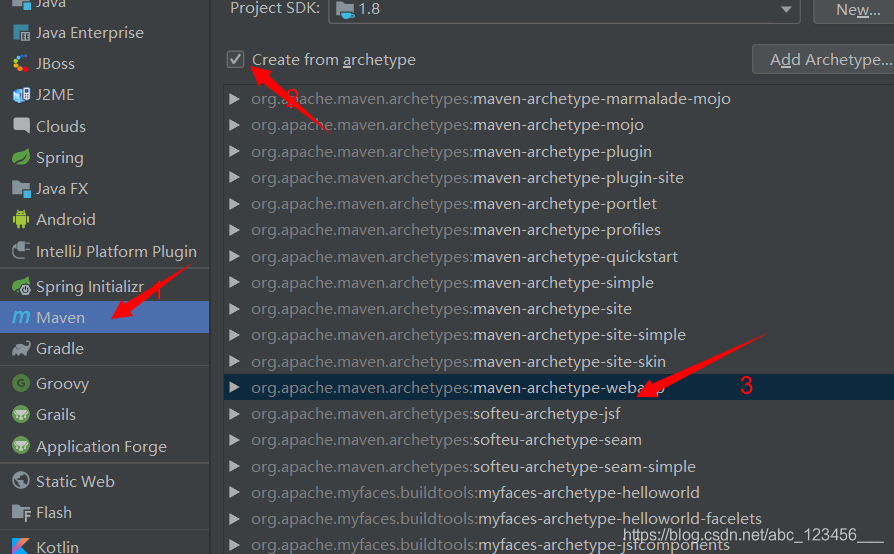Image resolution: width=894 pixels, height=554 pixels.
Task: Expand the maven-archetype-profiles node
Action: [x=234, y=230]
